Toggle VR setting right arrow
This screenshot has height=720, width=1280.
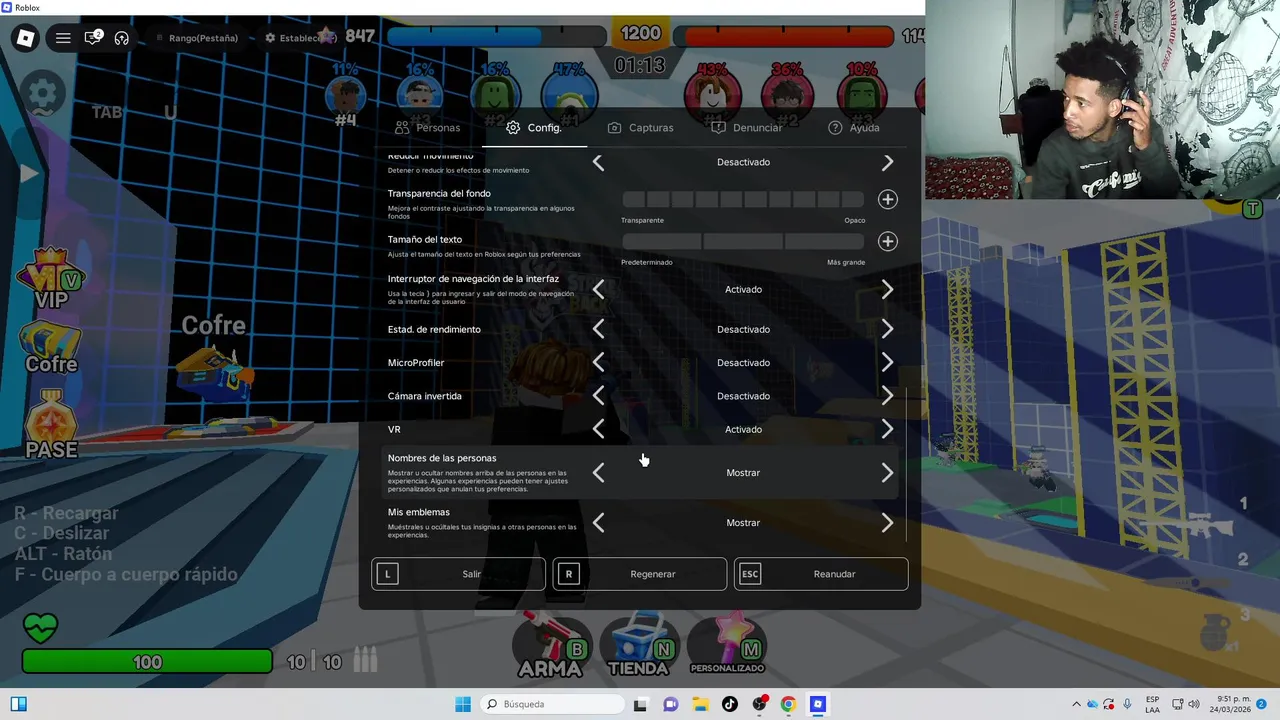pos(888,429)
